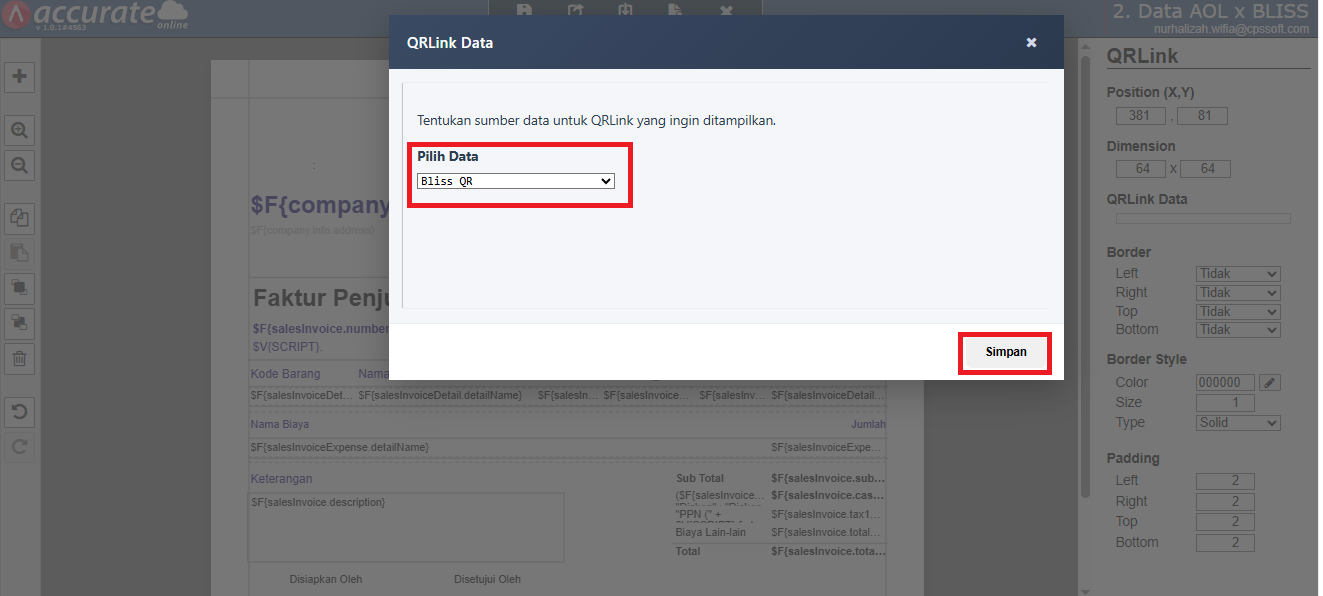Click the Sub Total label in template
The image size is (1323, 596).
point(700,479)
